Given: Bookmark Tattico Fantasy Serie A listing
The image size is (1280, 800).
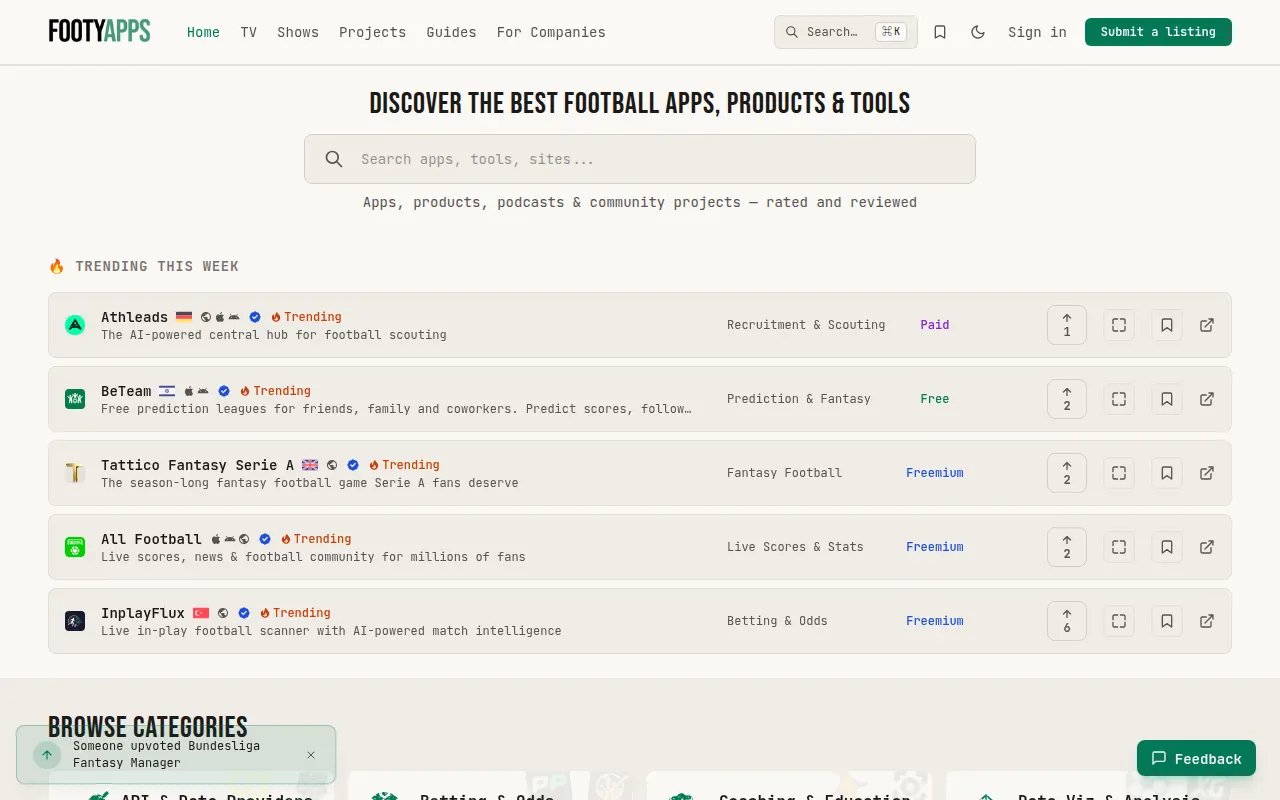Looking at the screenshot, I should coord(1167,473).
